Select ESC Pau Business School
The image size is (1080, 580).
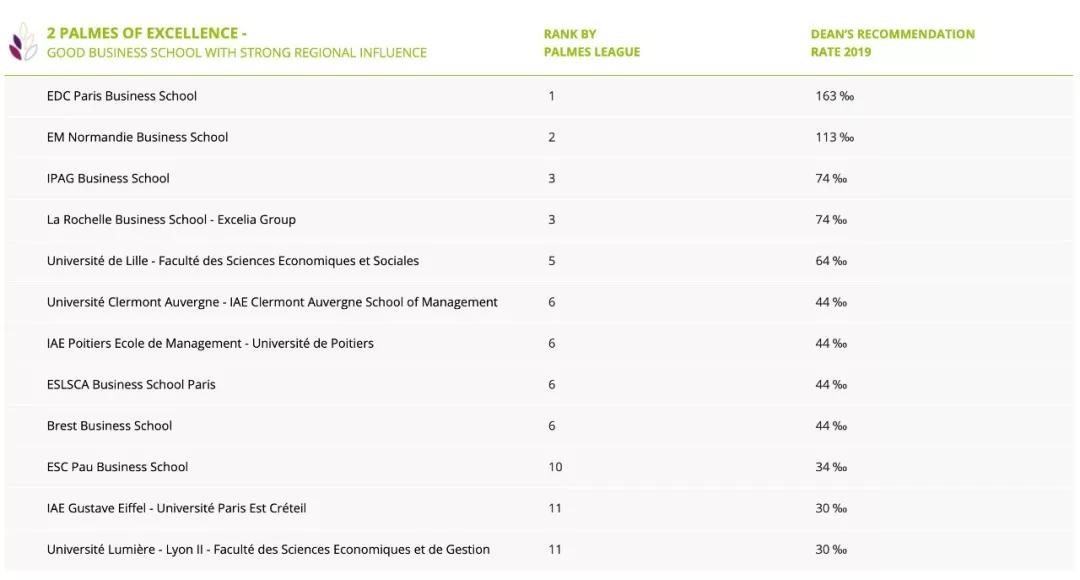(117, 467)
